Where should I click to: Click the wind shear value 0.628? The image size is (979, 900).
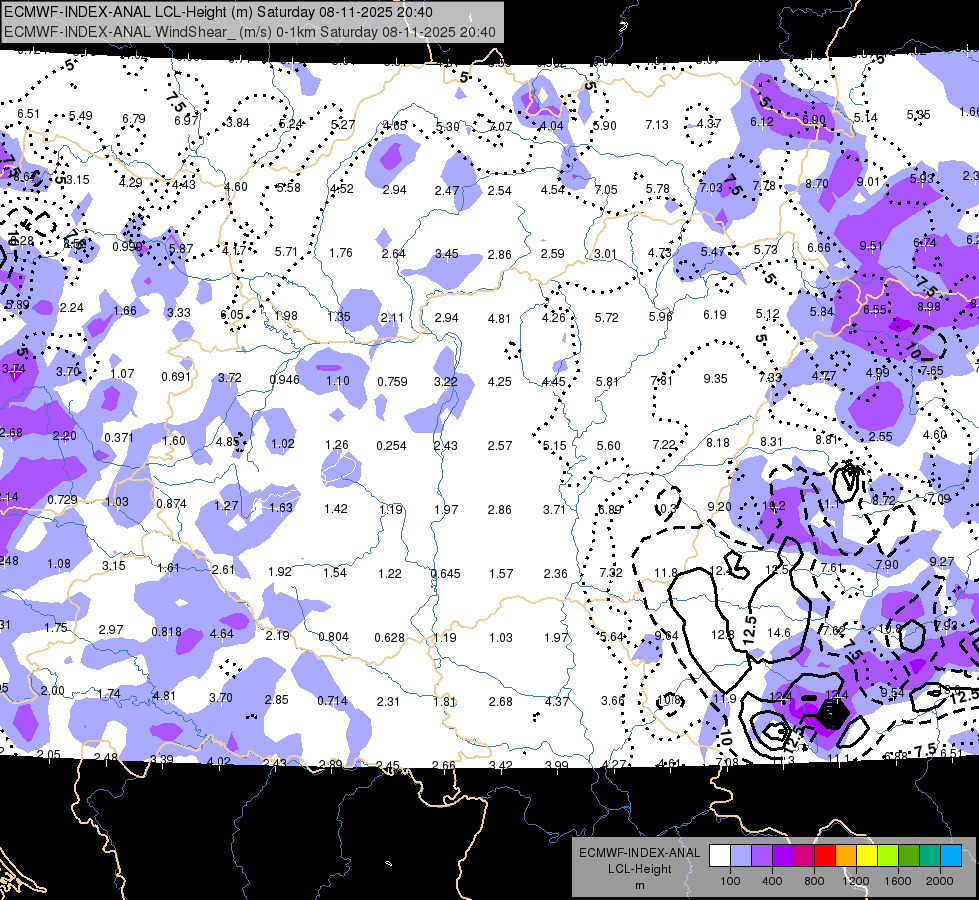click(390, 637)
